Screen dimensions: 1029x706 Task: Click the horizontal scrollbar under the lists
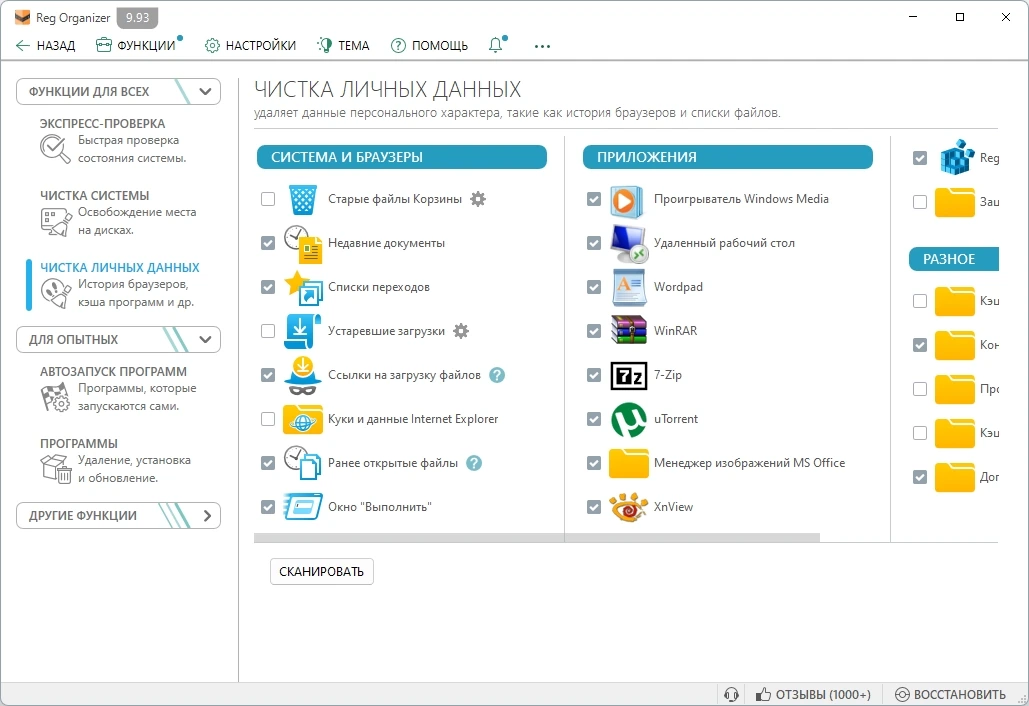537,537
